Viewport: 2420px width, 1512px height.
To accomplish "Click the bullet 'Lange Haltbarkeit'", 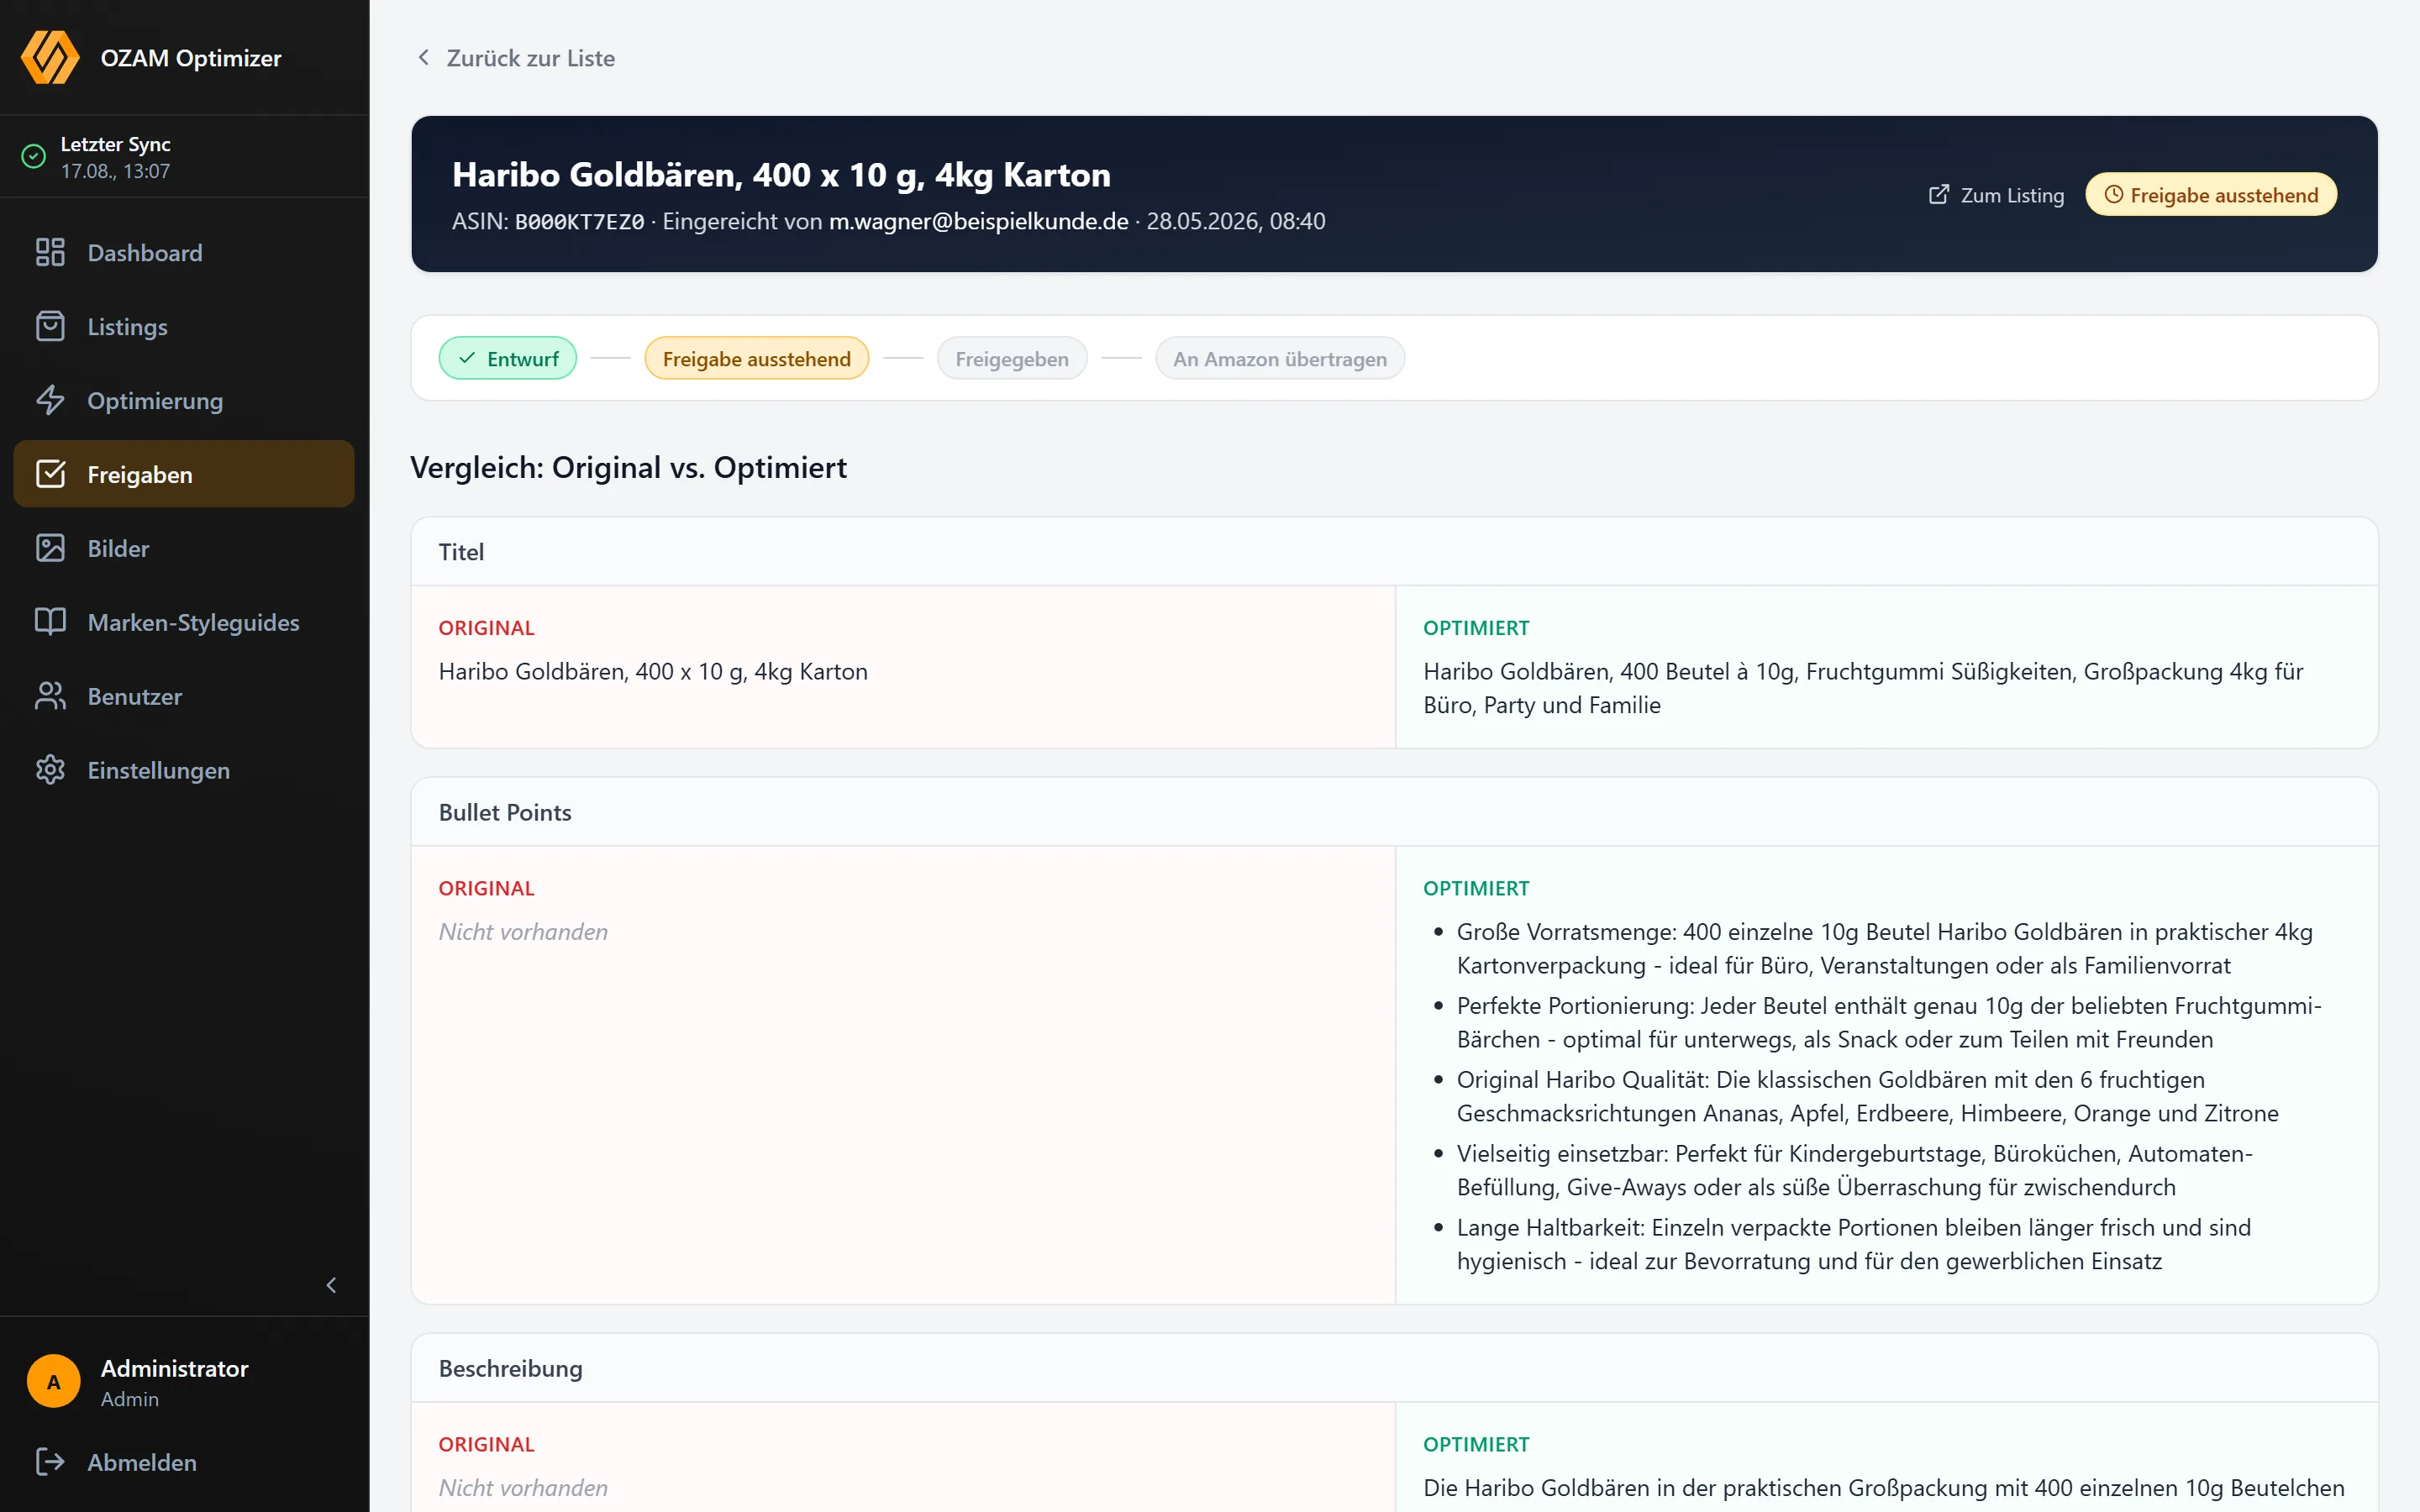I will click(x=1854, y=1244).
